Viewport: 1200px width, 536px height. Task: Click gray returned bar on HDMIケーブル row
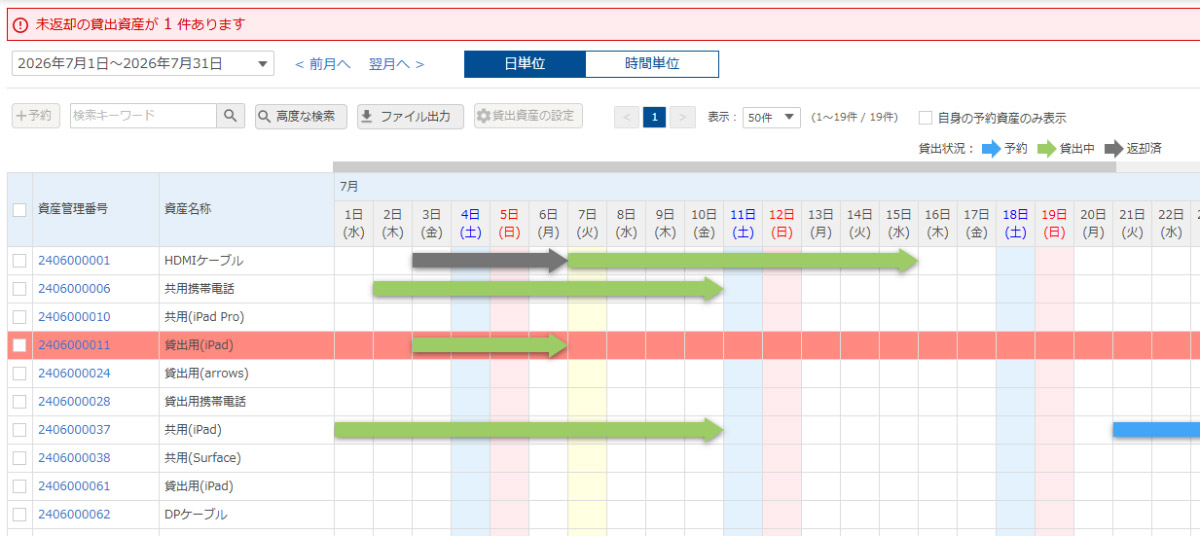(490, 261)
